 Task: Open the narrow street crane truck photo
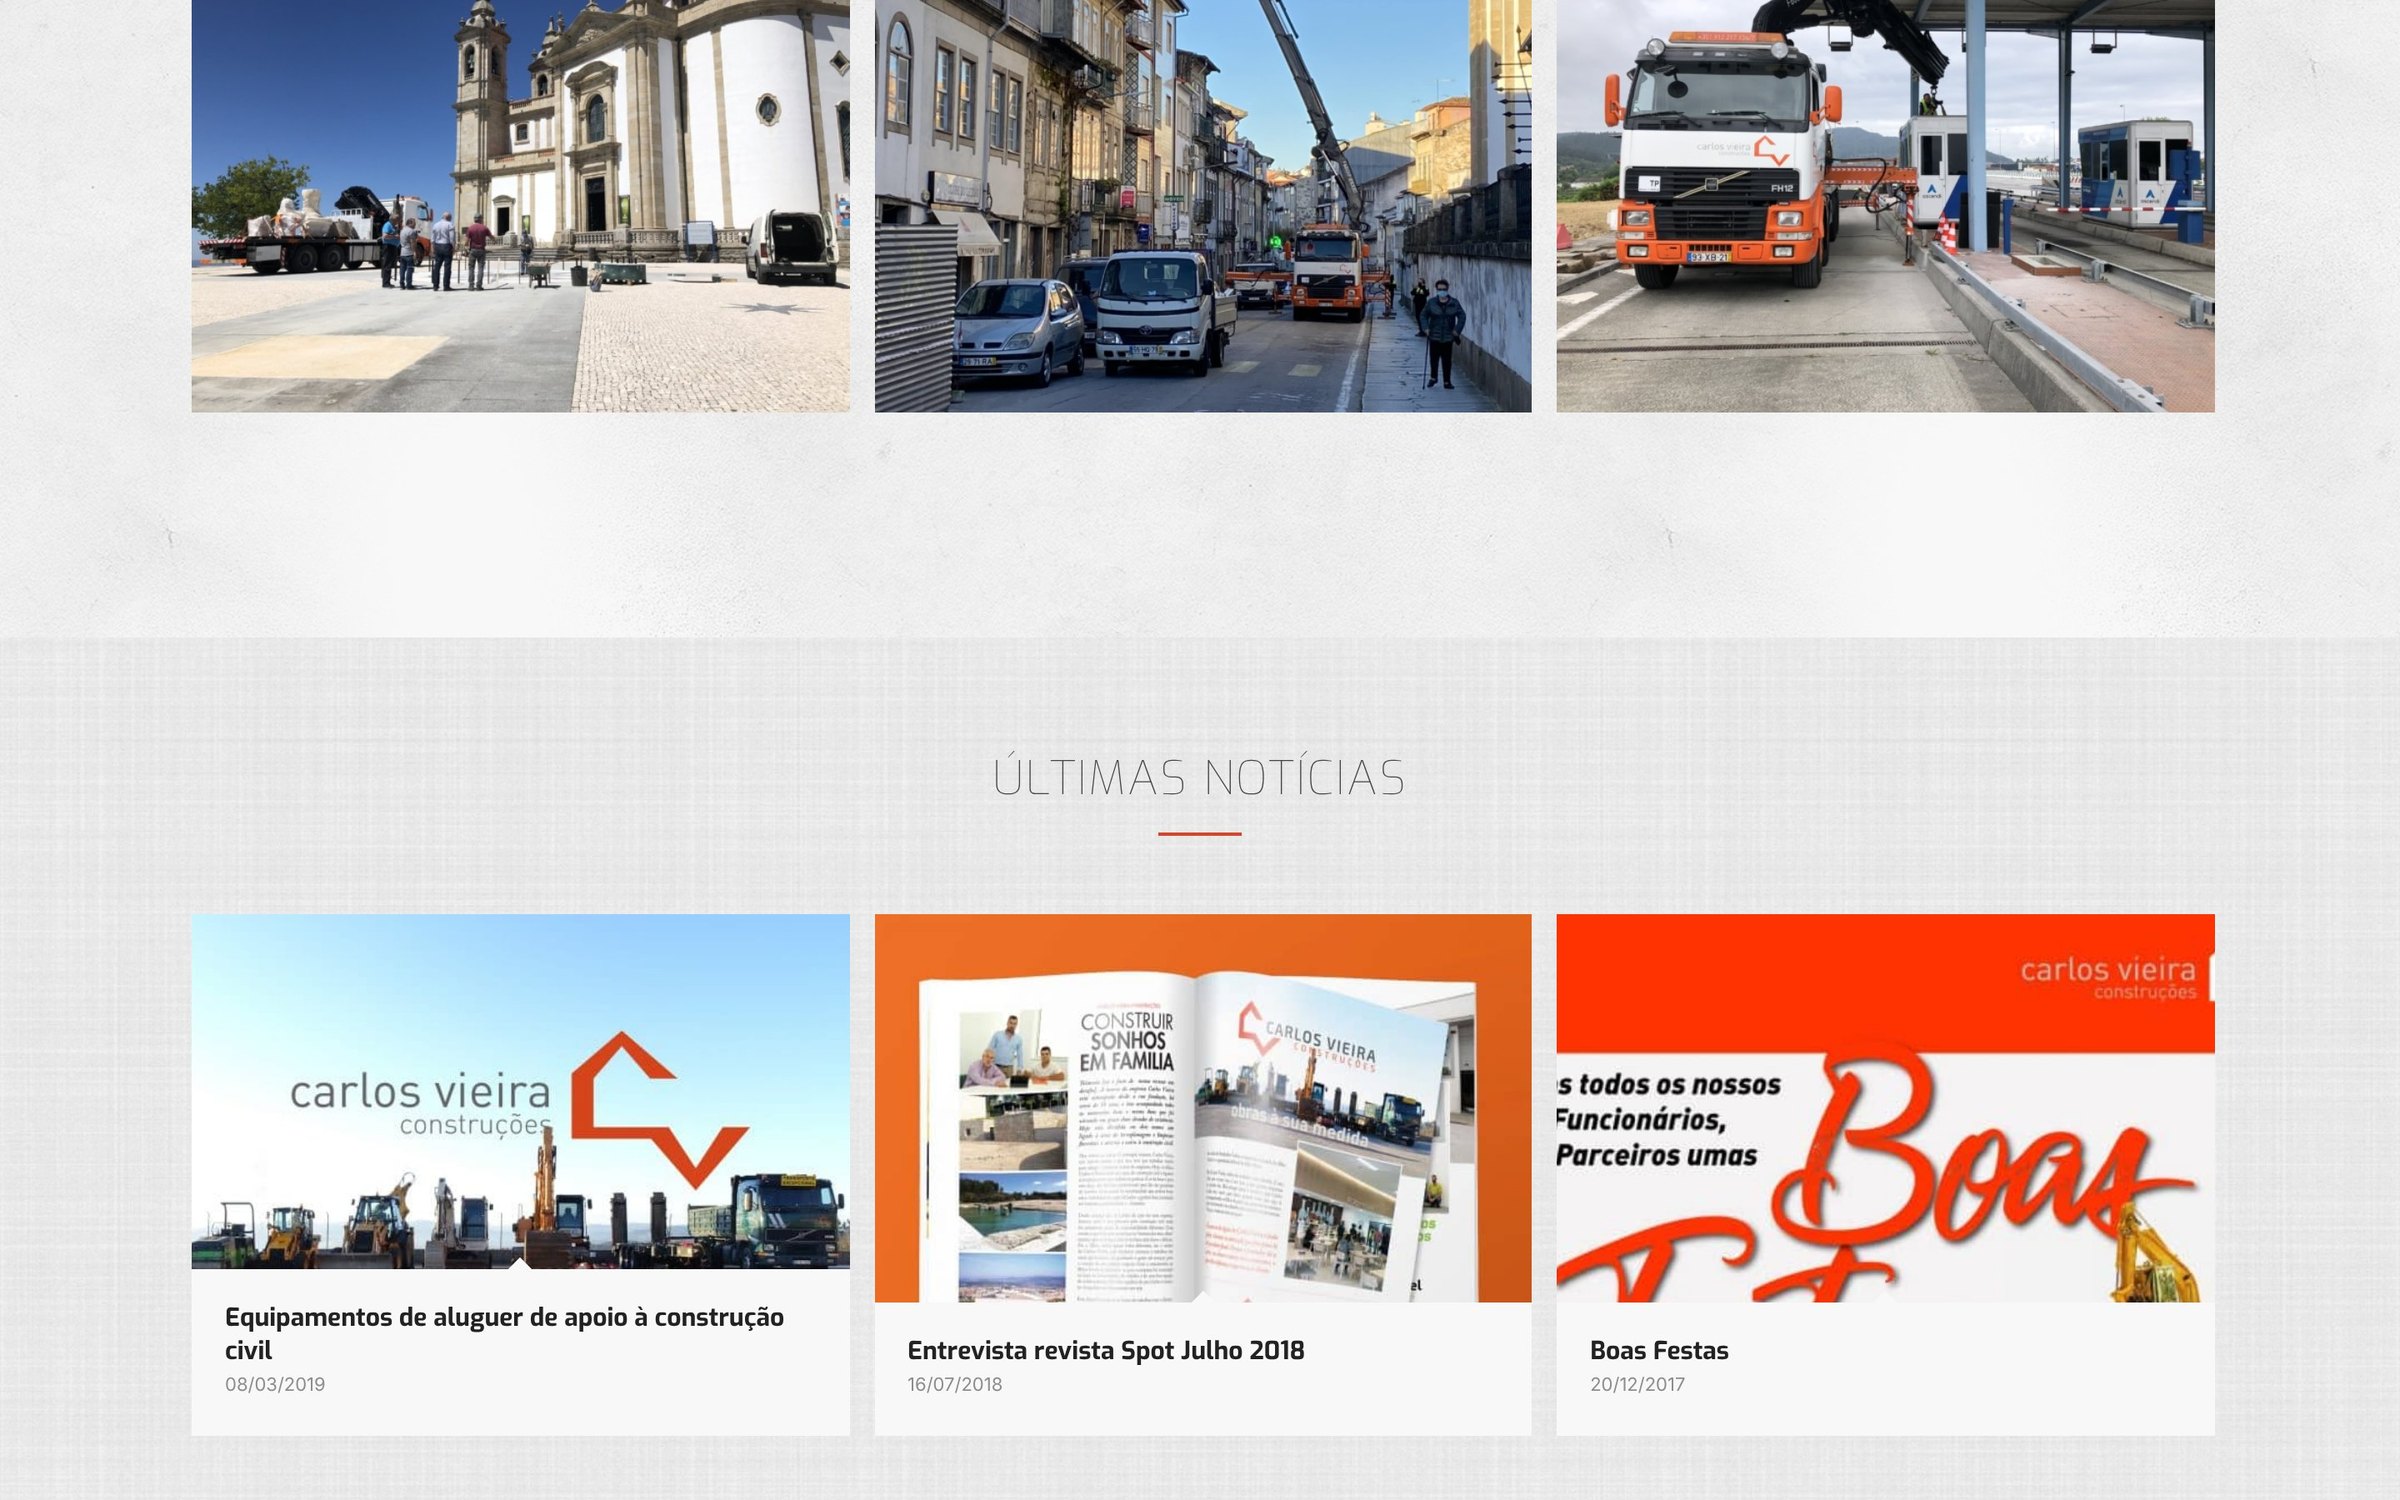pyautogui.click(x=1203, y=206)
